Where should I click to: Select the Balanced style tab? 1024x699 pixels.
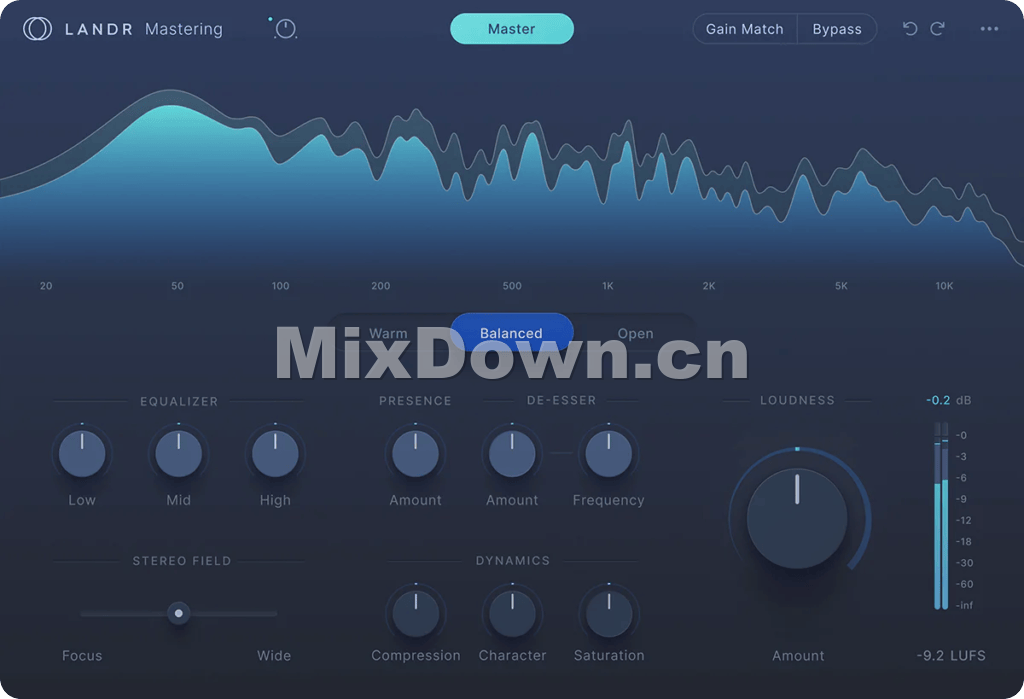[511, 333]
